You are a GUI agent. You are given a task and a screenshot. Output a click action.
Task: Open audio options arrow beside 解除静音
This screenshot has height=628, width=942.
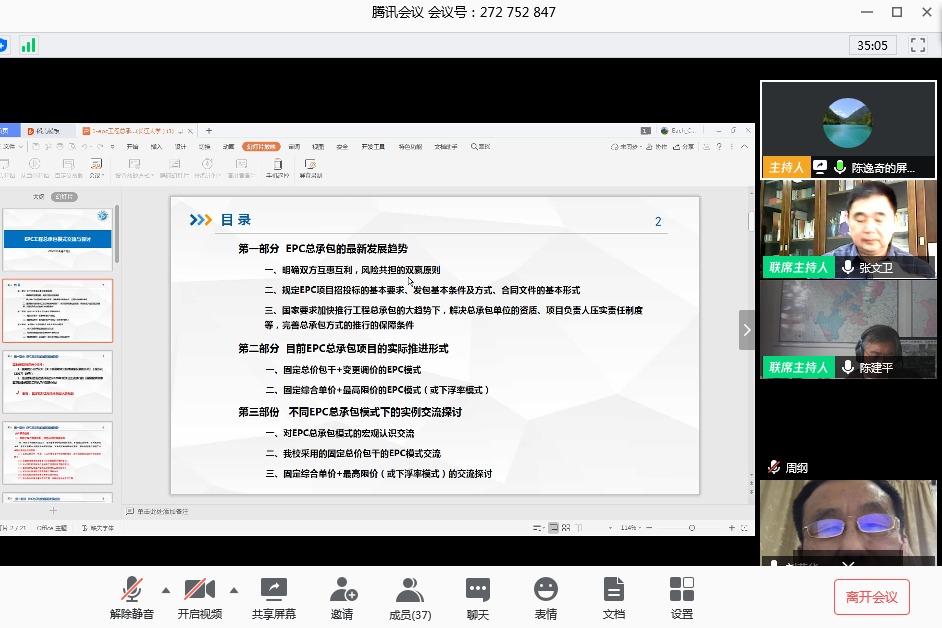pyautogui.click(x=166, y=591)
